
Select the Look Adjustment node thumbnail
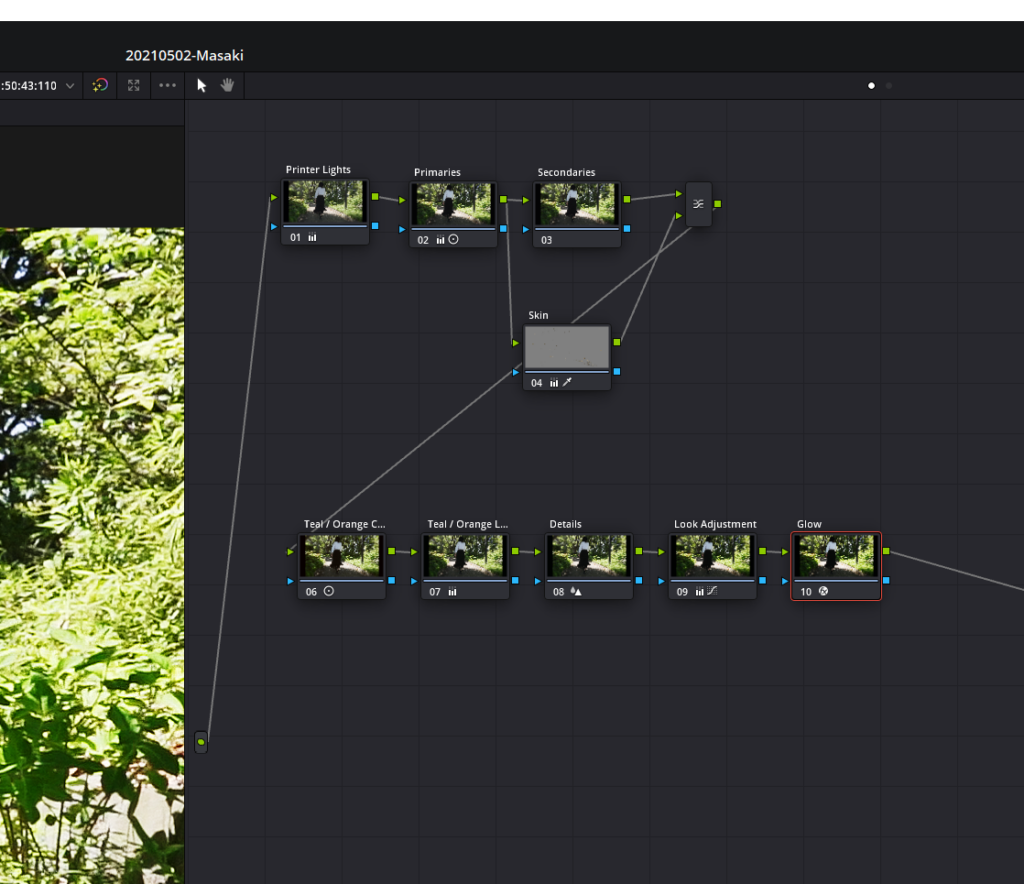tap(713, 555)
